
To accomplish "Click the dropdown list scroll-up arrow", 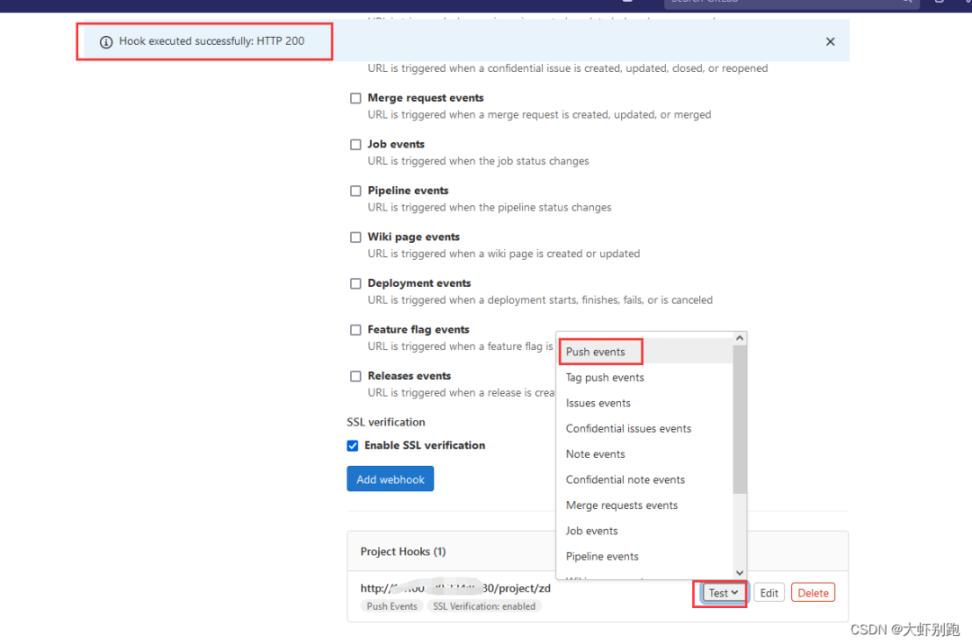I will click(x=740, y=339).
